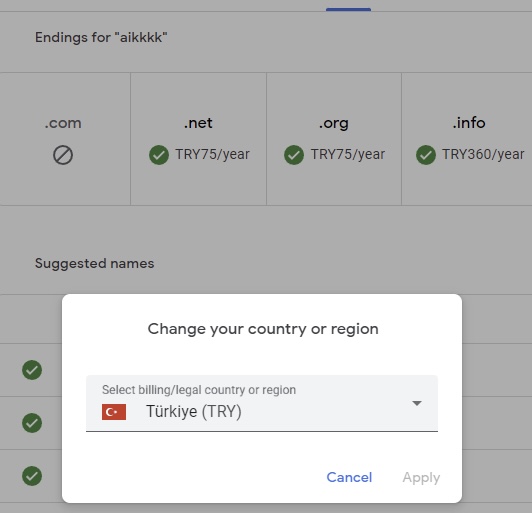Click the active tab underline at top
This screenshot has width=532, height=513.
348,10
